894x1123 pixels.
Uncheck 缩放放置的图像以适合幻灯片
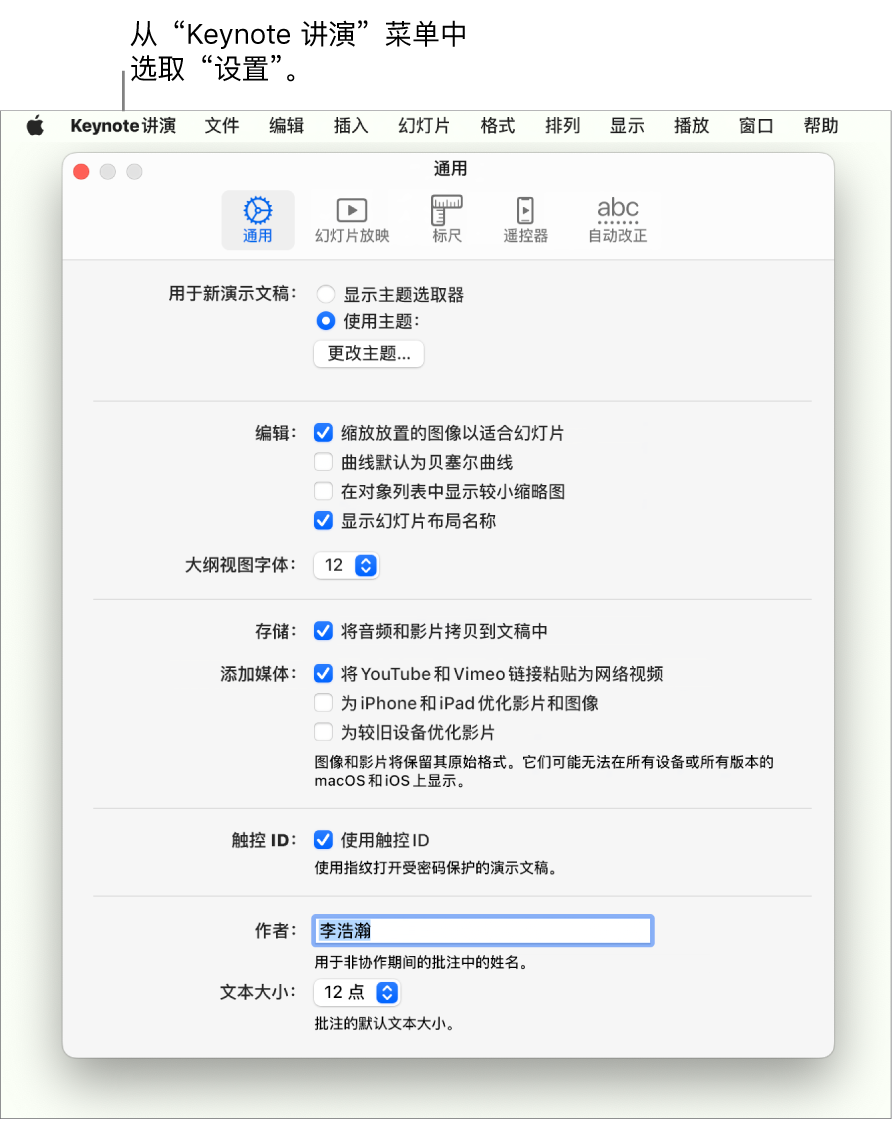(x=324, y=433)
